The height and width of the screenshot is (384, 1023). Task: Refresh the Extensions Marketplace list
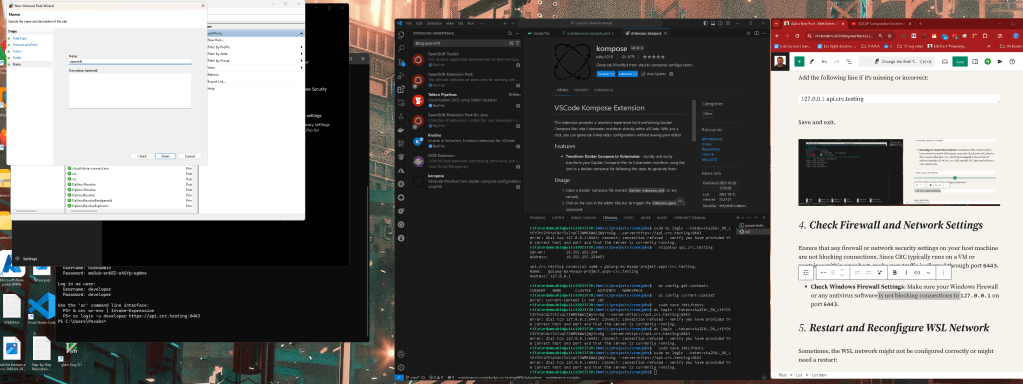[x=510, y=33]
